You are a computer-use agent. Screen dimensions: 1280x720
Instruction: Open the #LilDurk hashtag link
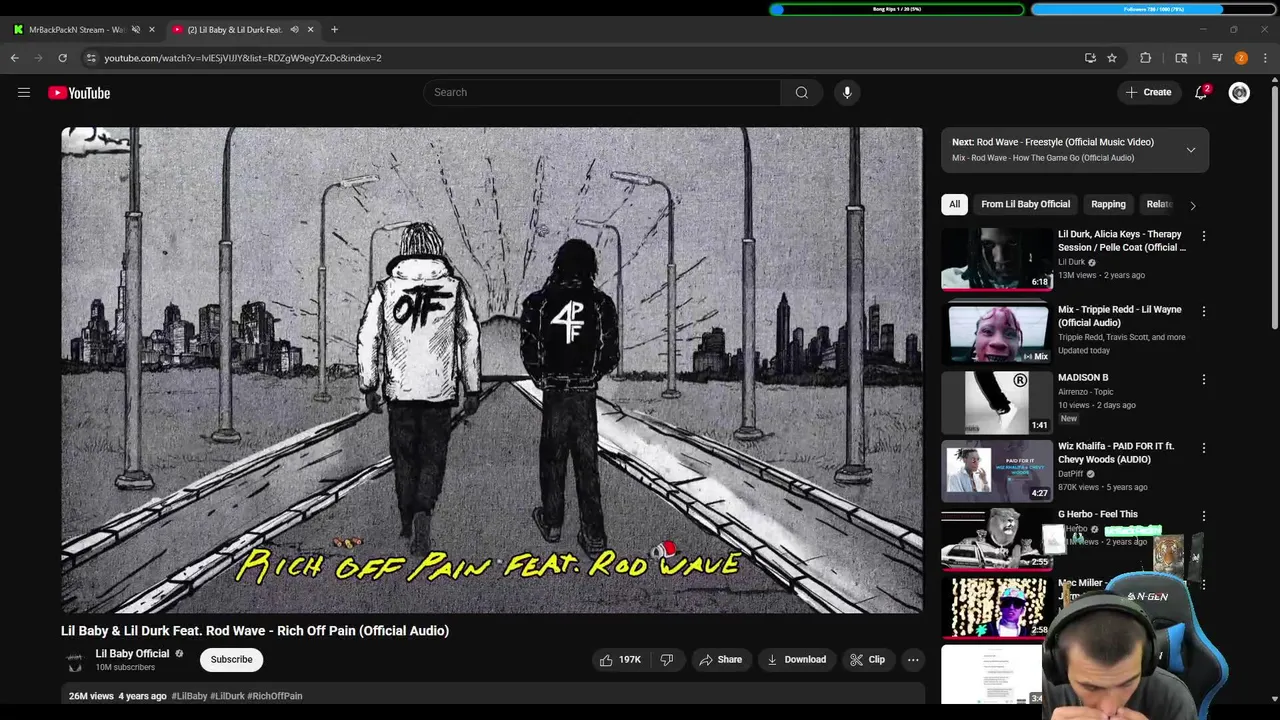click(x=227, y=696)
